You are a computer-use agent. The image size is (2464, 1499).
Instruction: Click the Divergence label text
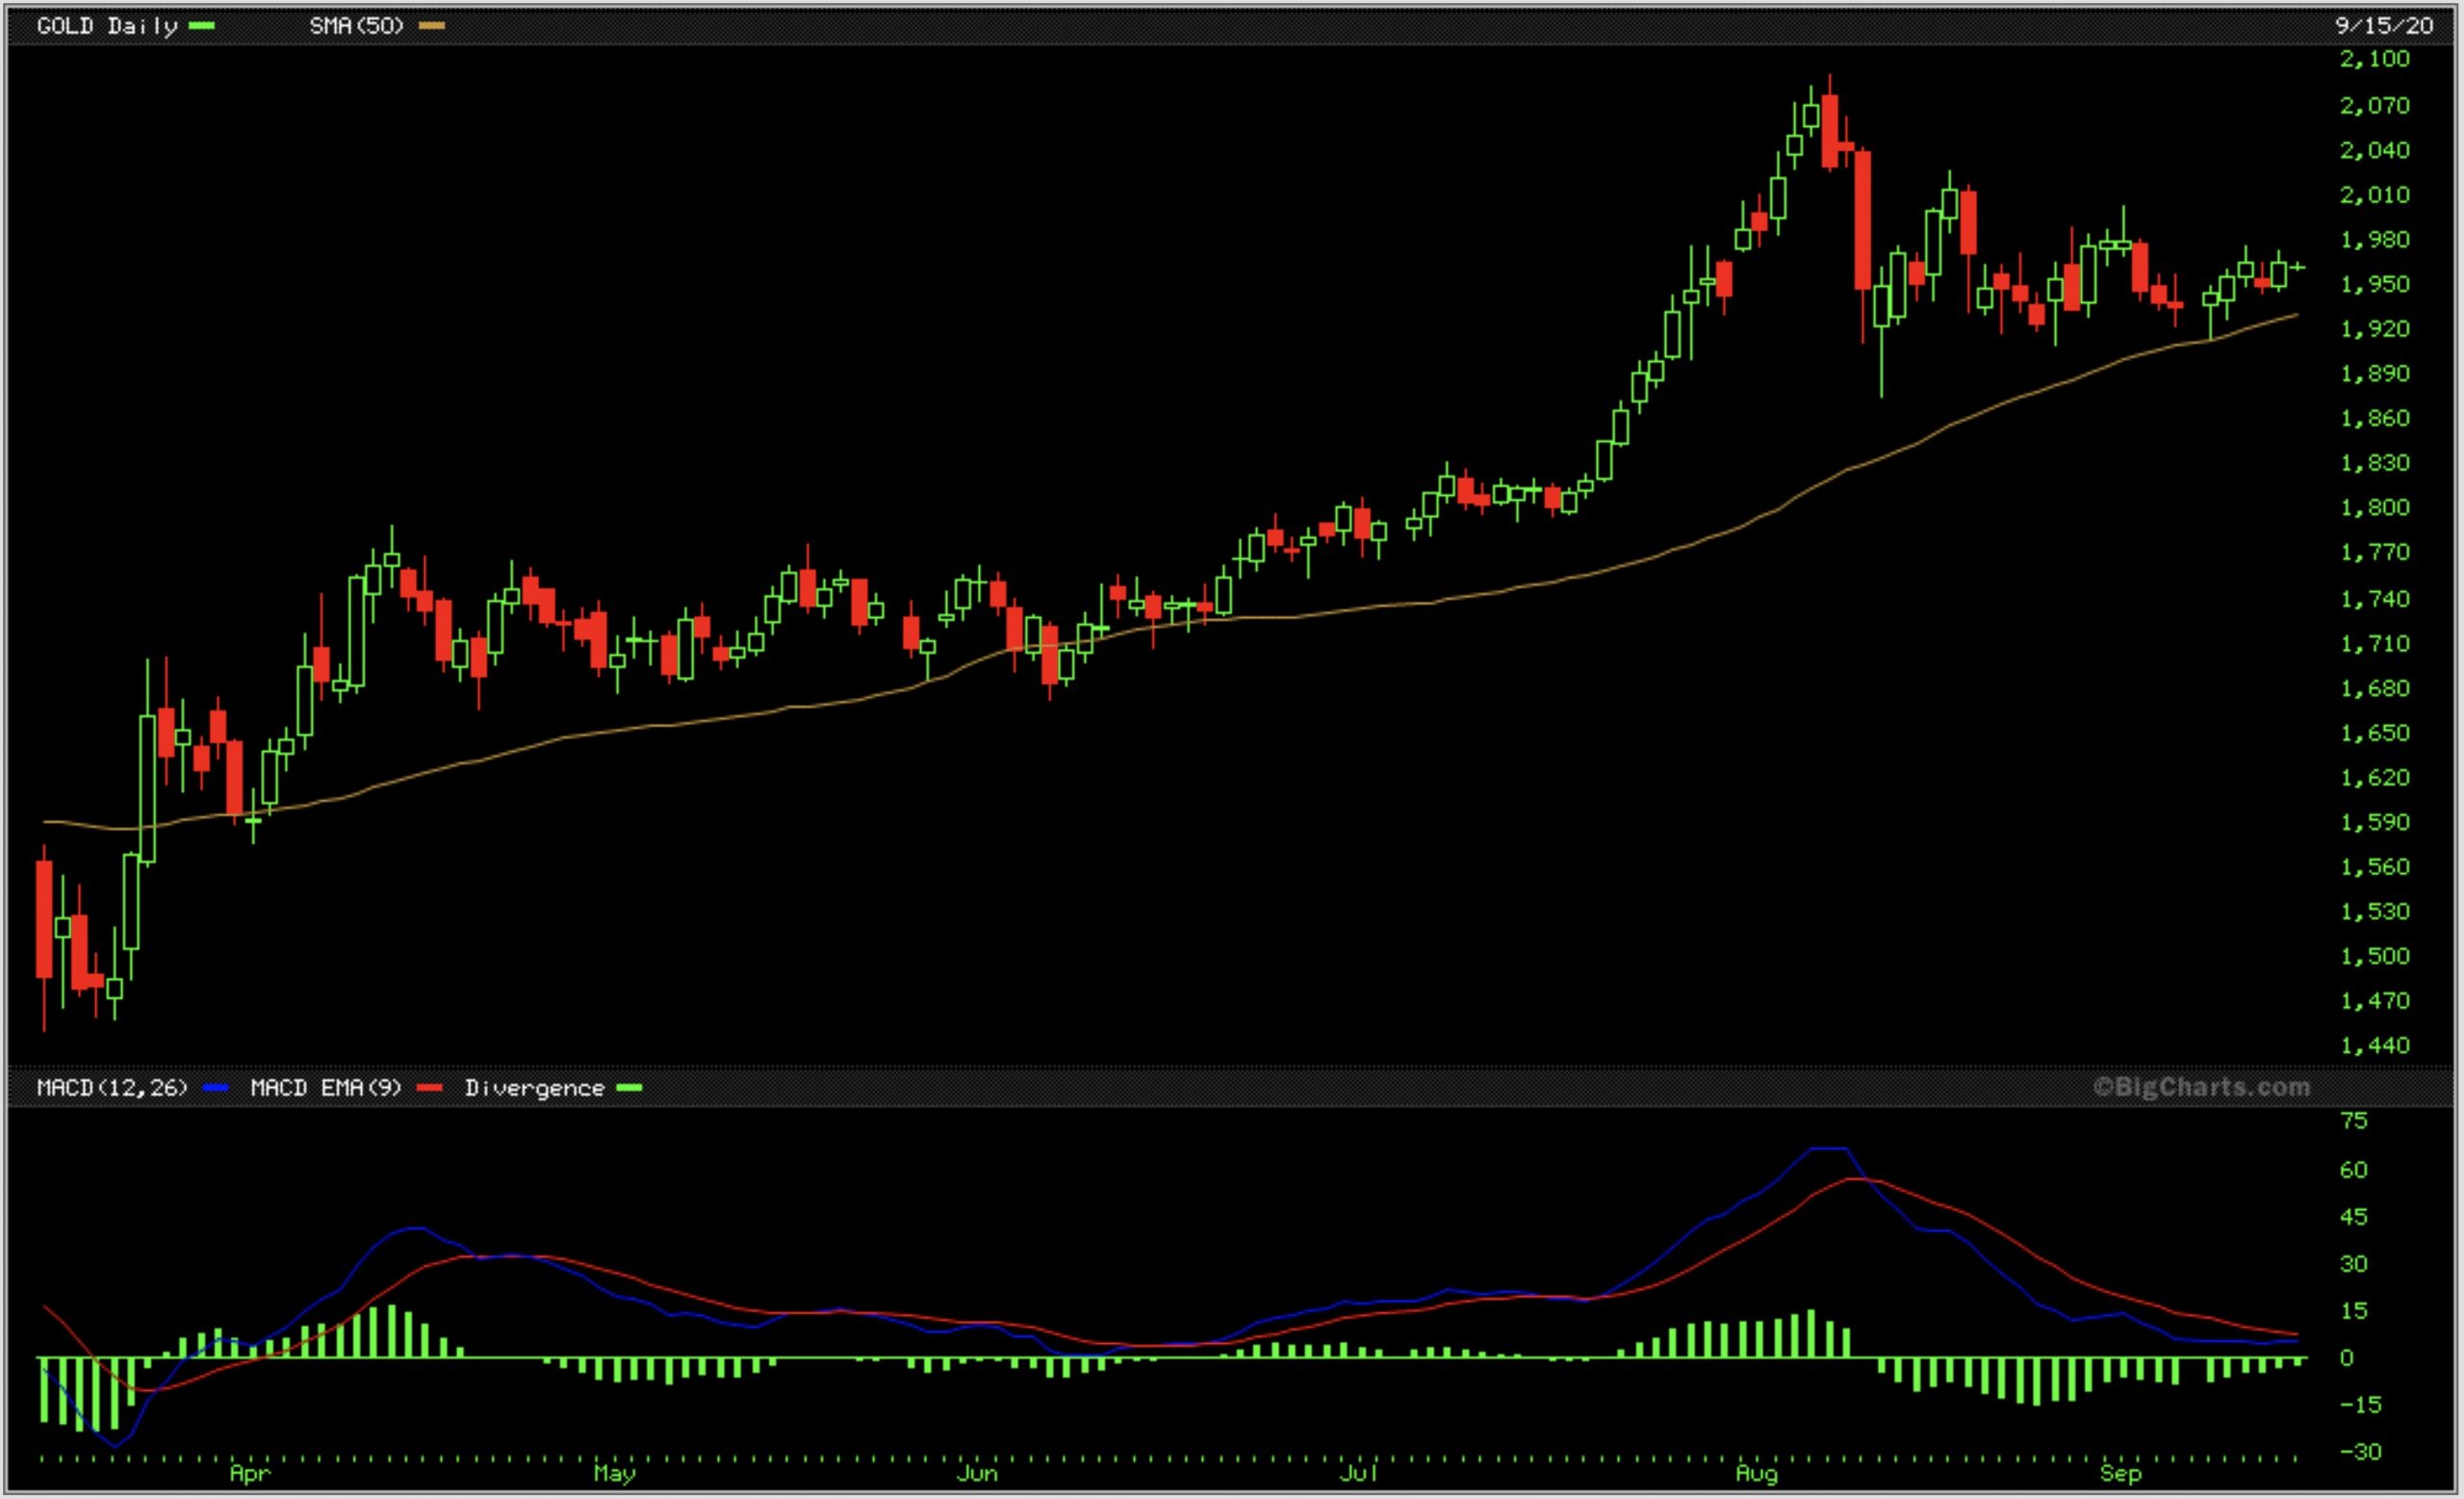click(534, 1088)
